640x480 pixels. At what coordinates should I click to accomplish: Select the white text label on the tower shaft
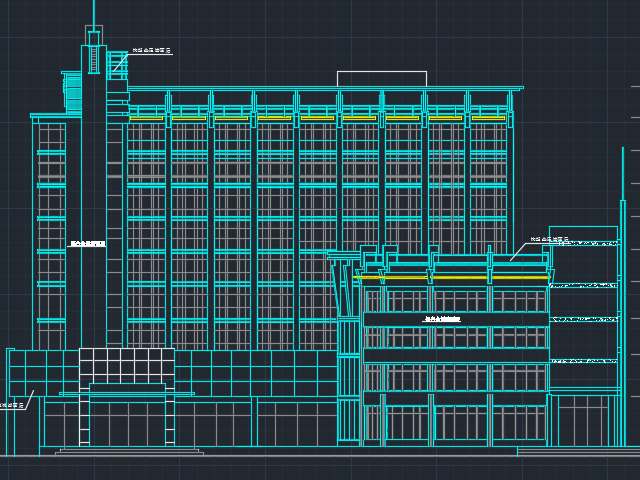[88, 243]
